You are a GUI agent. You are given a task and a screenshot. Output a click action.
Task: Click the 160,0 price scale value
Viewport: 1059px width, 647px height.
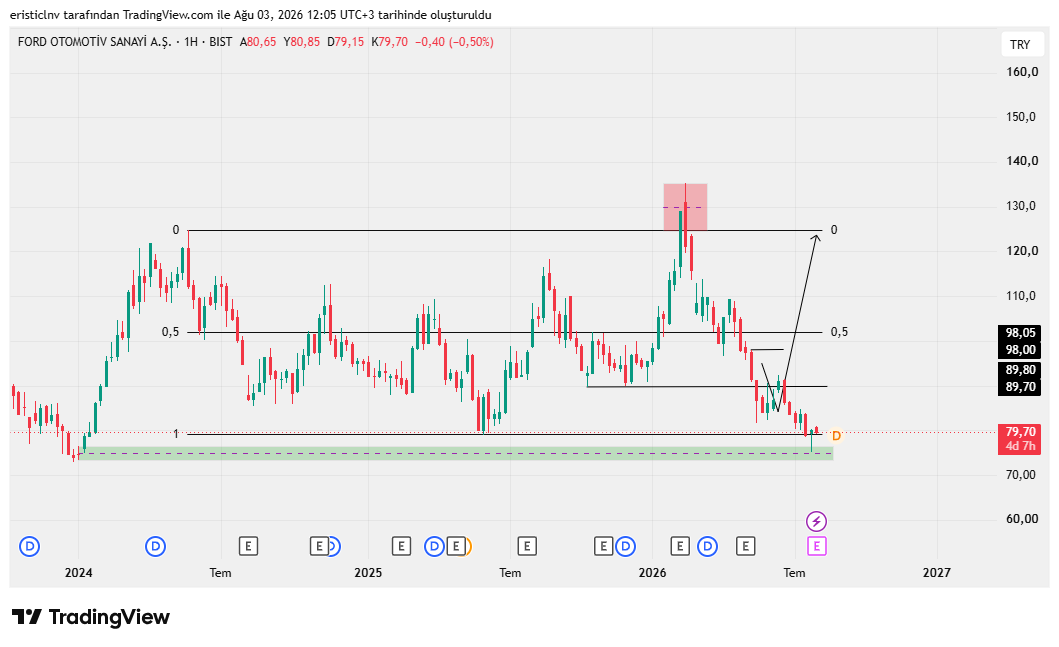click(1021, 72)
